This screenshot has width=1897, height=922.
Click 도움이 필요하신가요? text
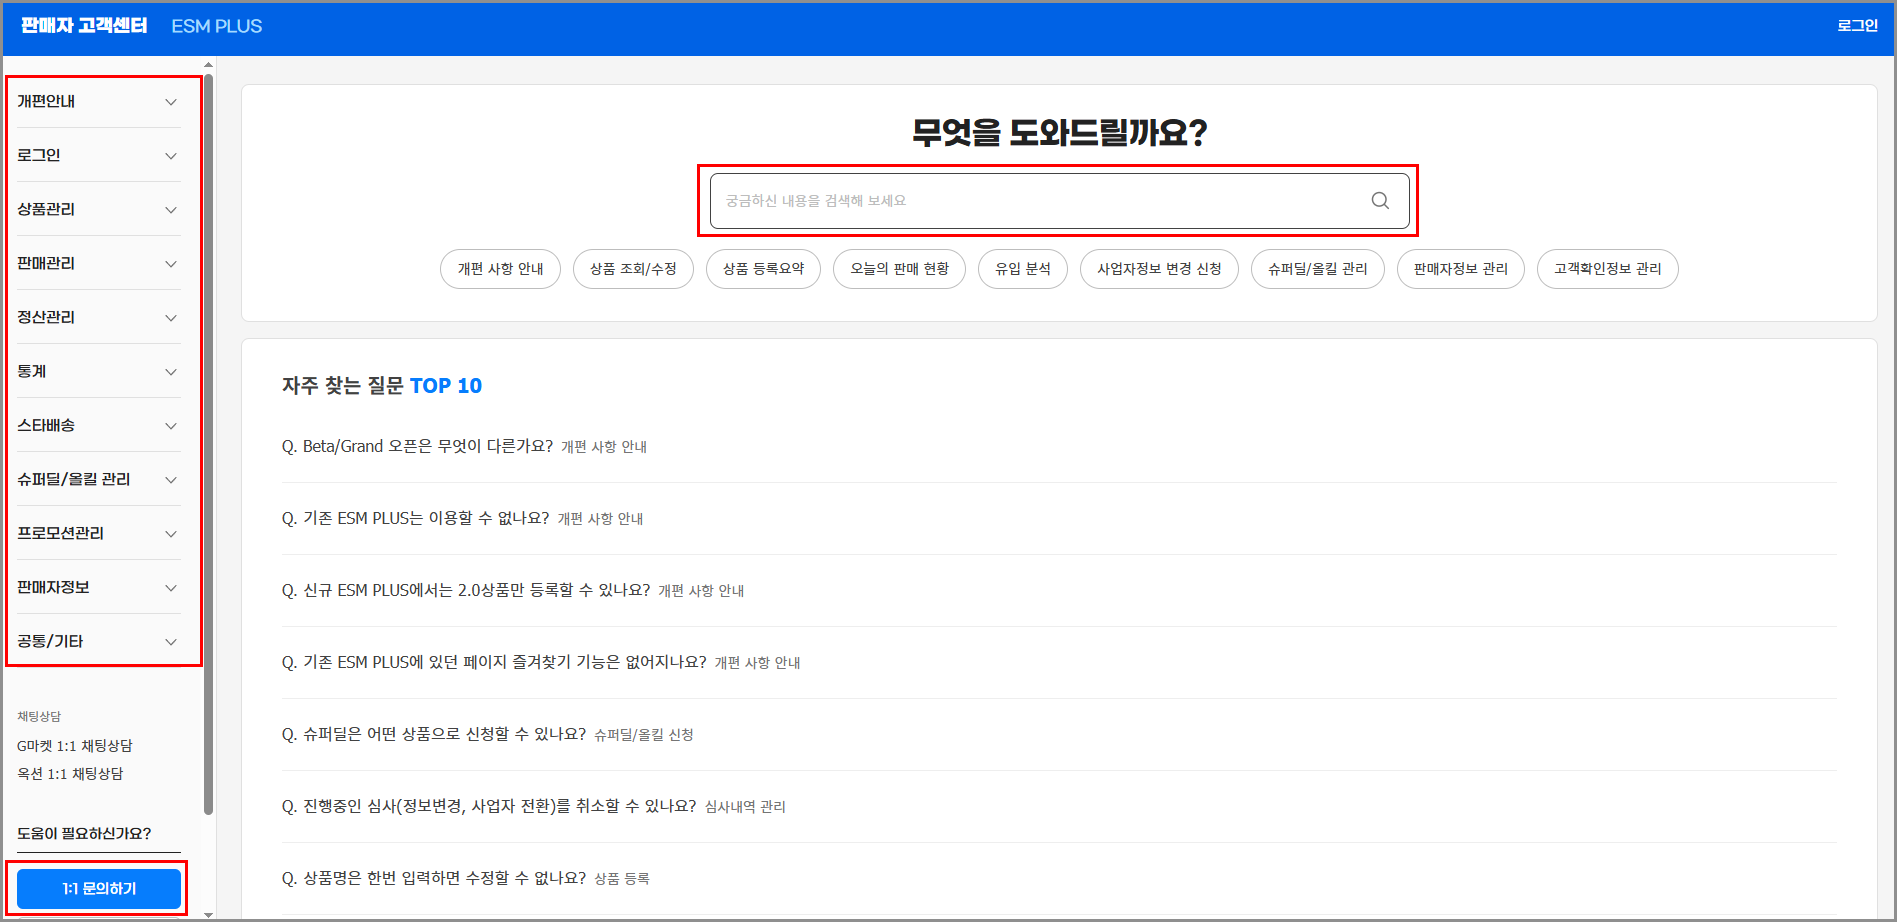coord(84,834)
